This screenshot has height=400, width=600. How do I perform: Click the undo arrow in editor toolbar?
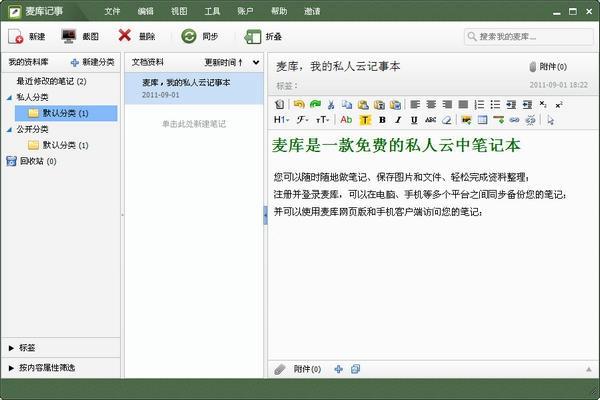click(x=298, y=104)
